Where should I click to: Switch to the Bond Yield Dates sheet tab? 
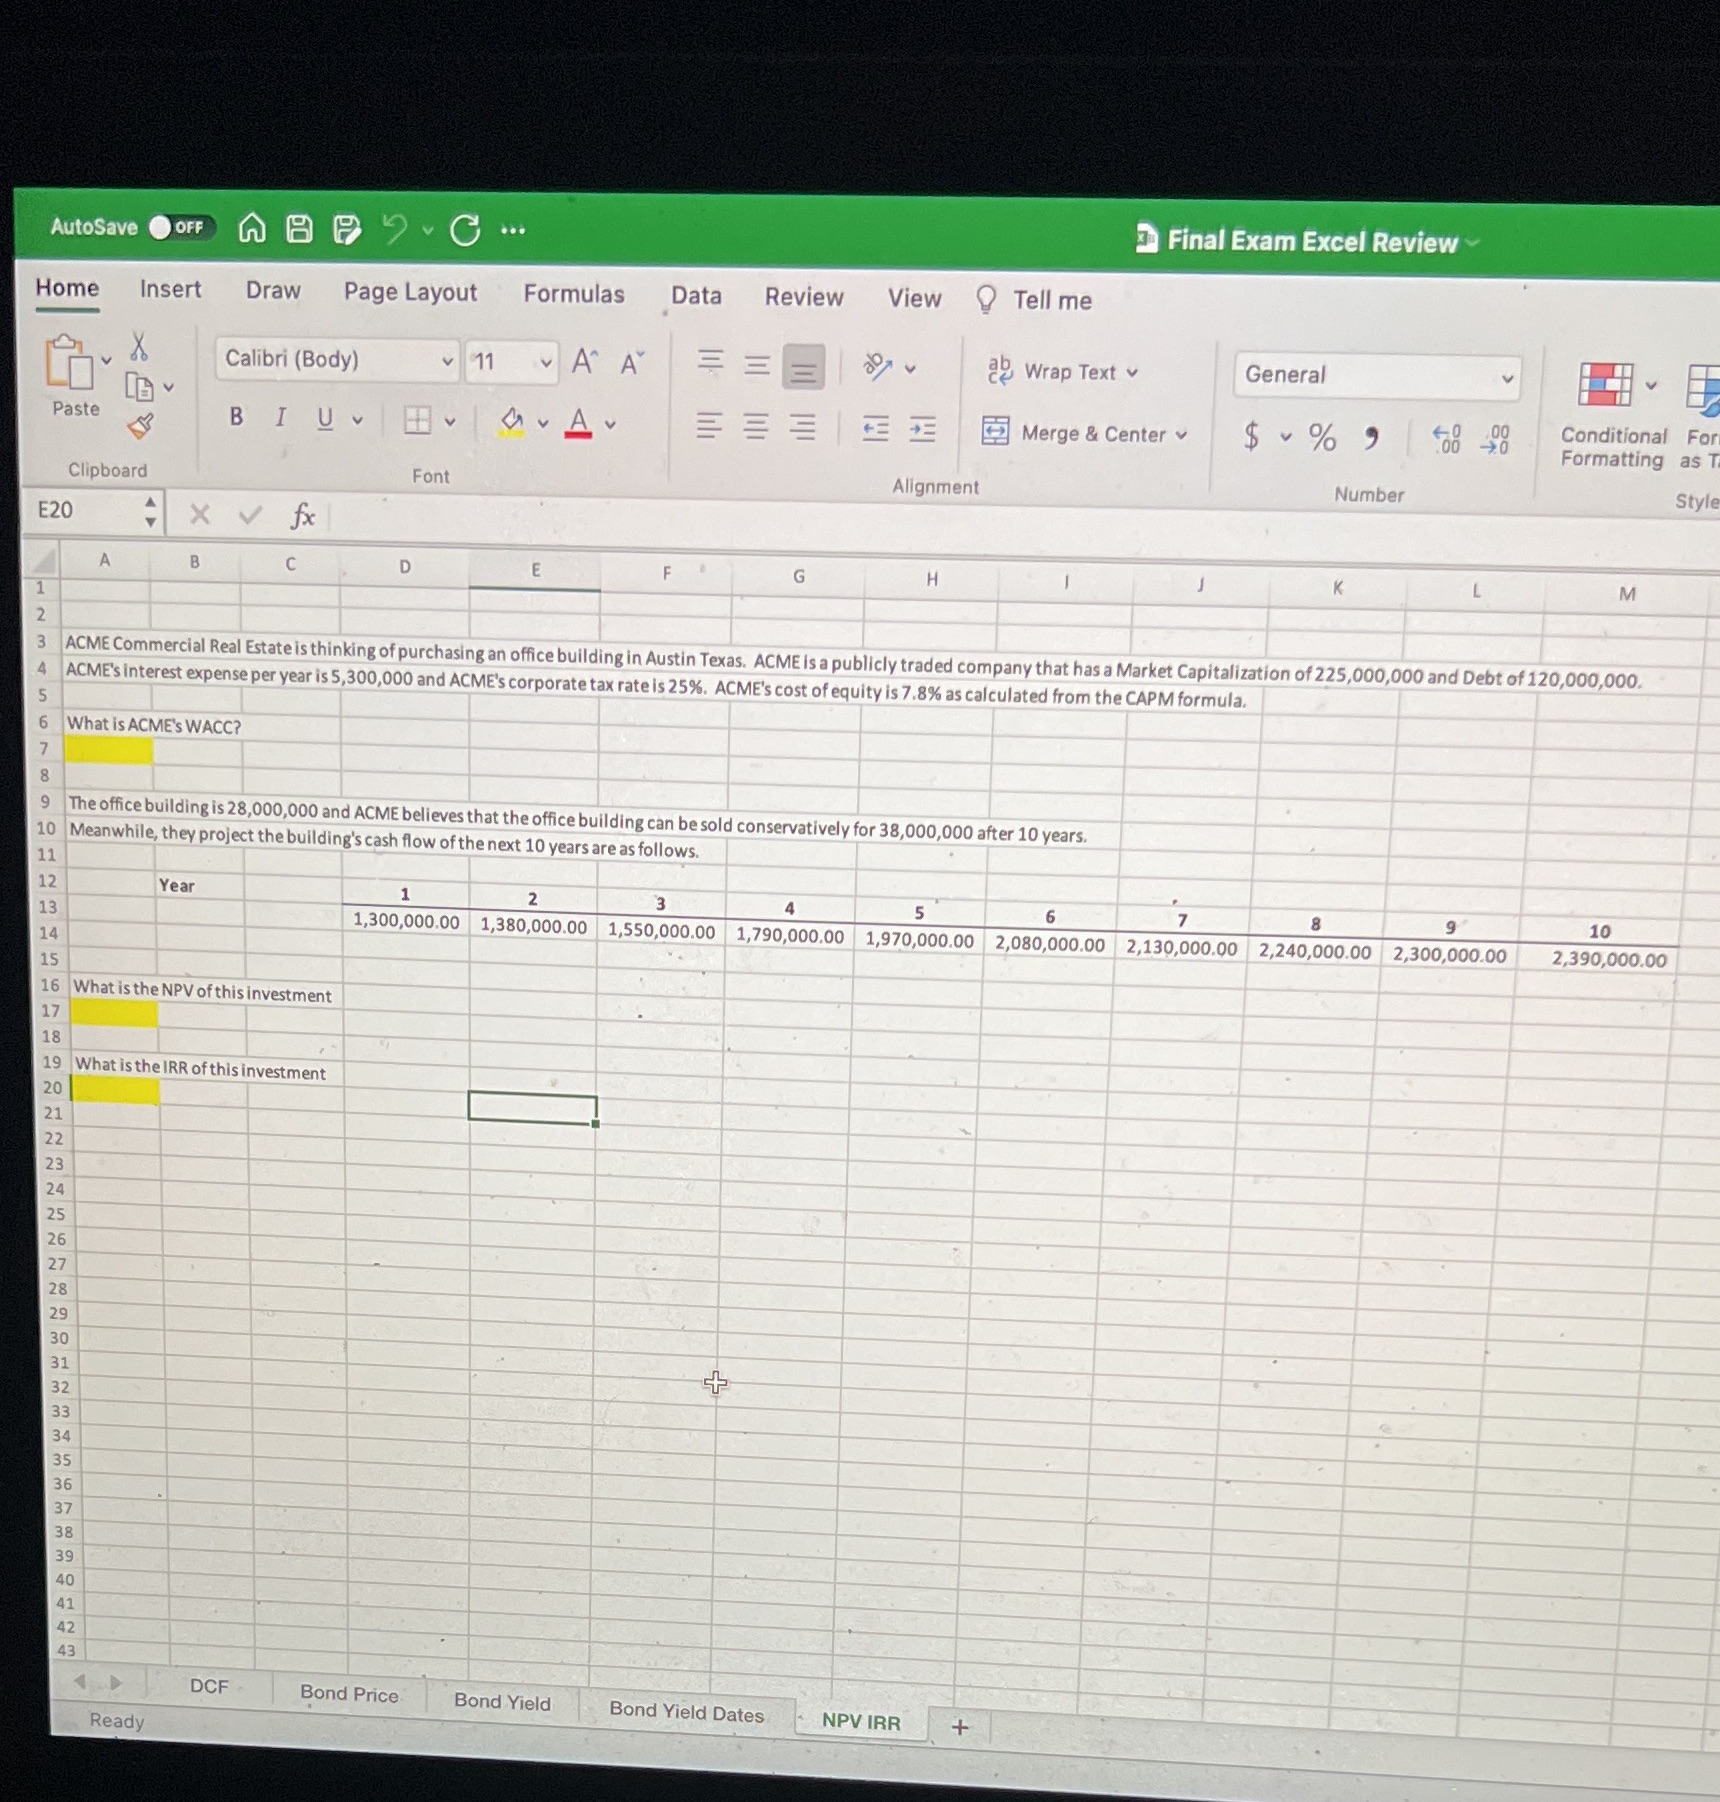[x=687, y=1711]
